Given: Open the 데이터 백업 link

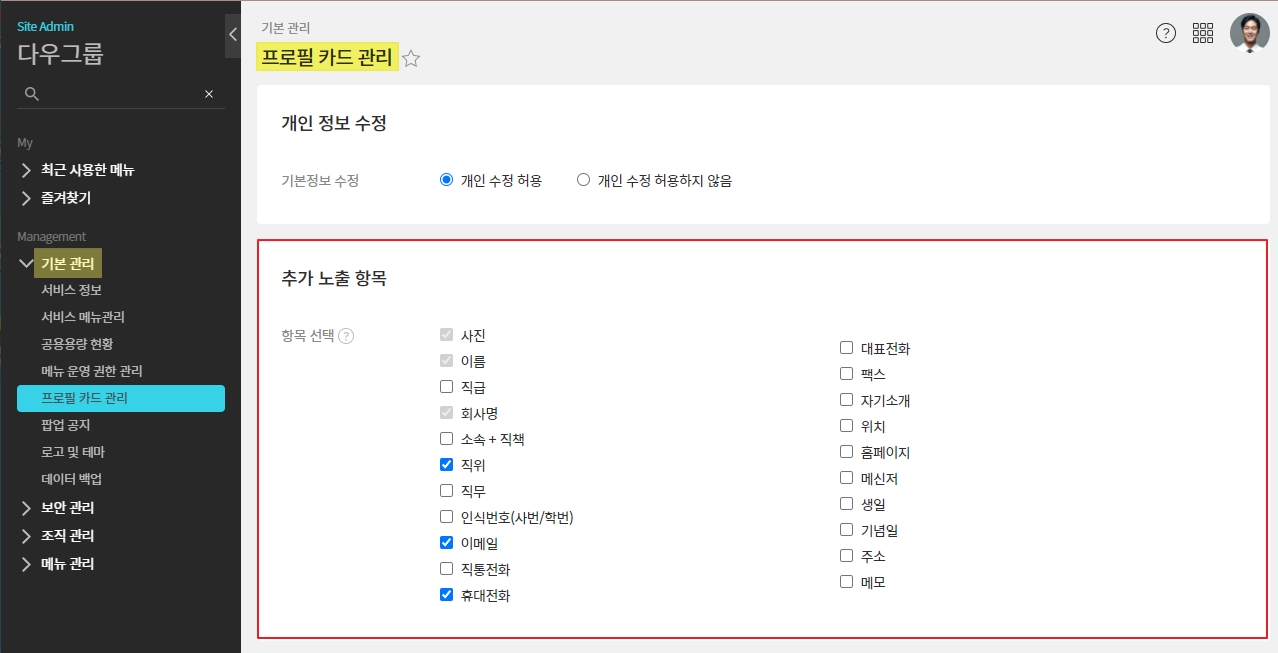Looking at the screenshot, I should [71, 479].
